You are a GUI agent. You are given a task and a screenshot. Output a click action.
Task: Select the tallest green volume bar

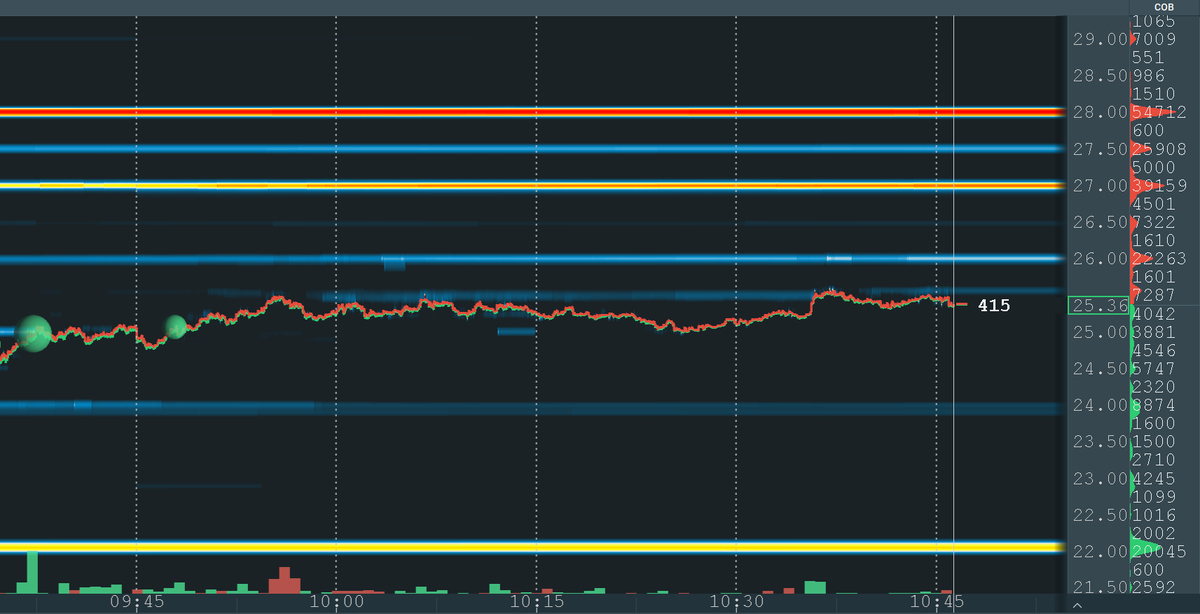pyautogui.click(x=31, y=572)
